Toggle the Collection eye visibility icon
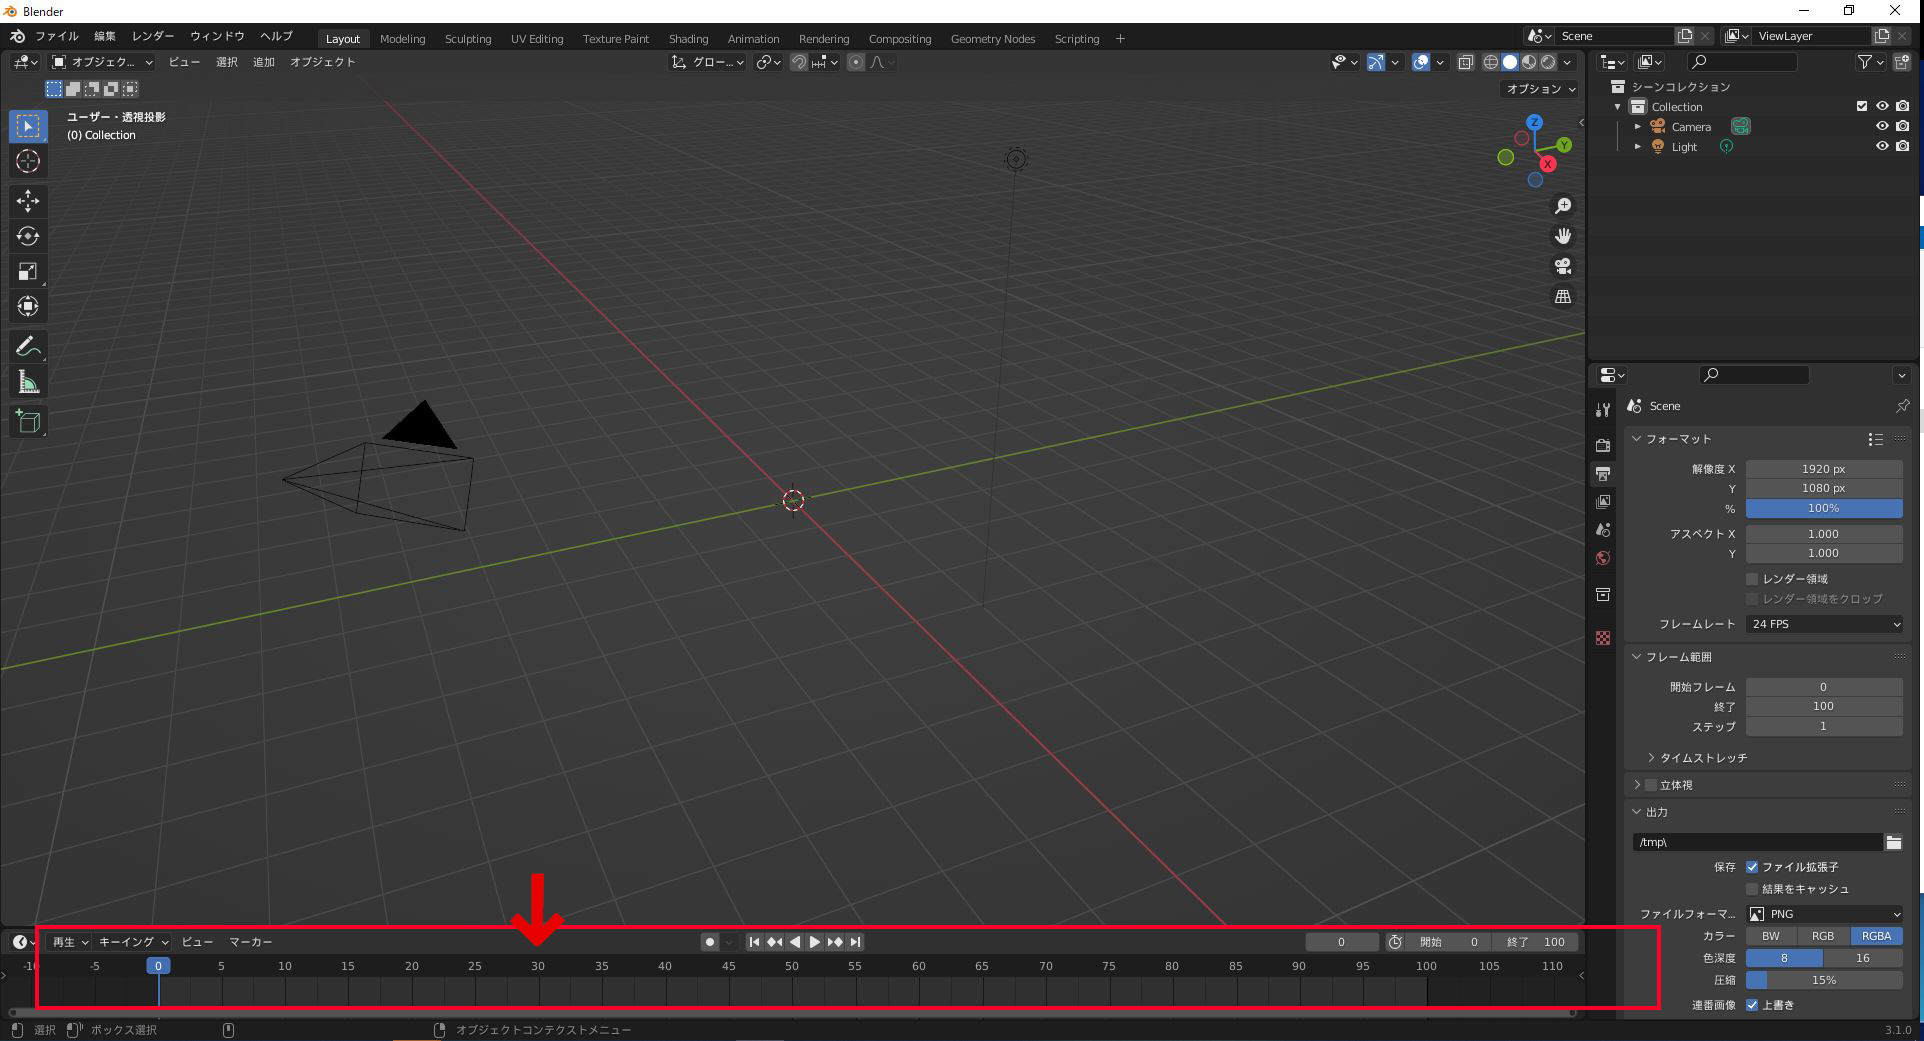Image resolution: width=1924 pixels, height=1041 pixels. click(x=1882, y=107)
